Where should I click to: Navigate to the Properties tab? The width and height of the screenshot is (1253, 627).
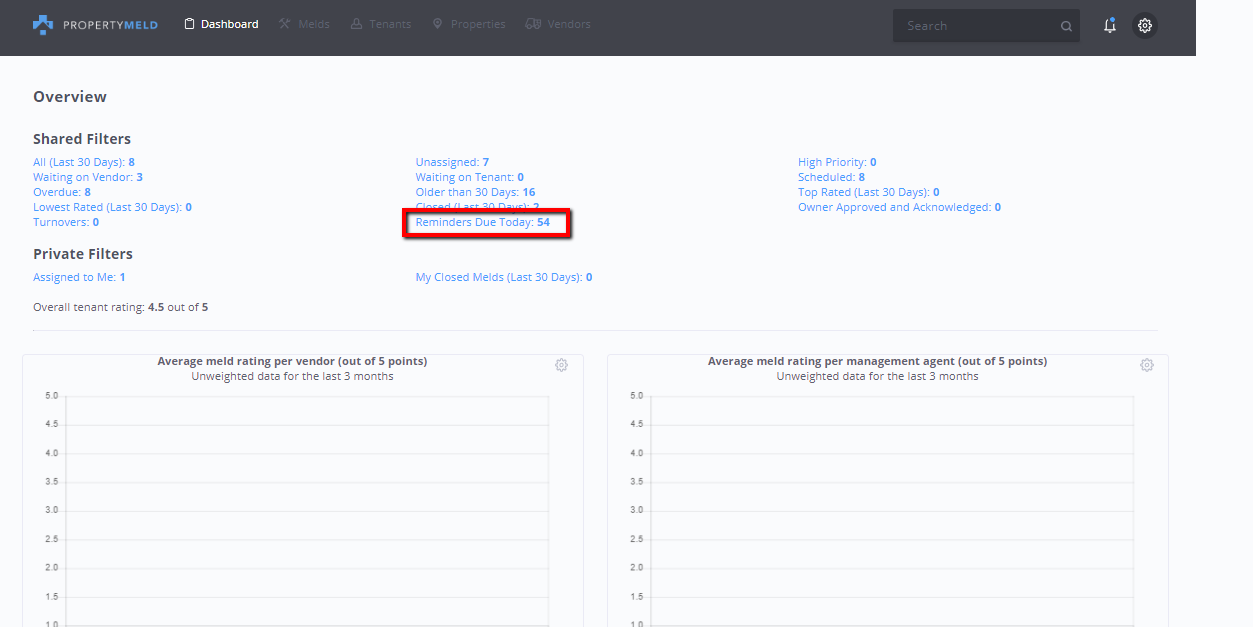(x=468, y=24)
